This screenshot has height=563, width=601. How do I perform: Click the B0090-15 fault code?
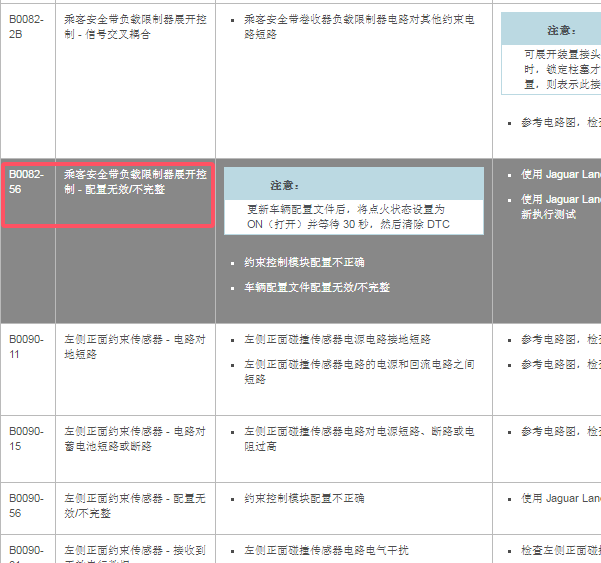(26, 438)
